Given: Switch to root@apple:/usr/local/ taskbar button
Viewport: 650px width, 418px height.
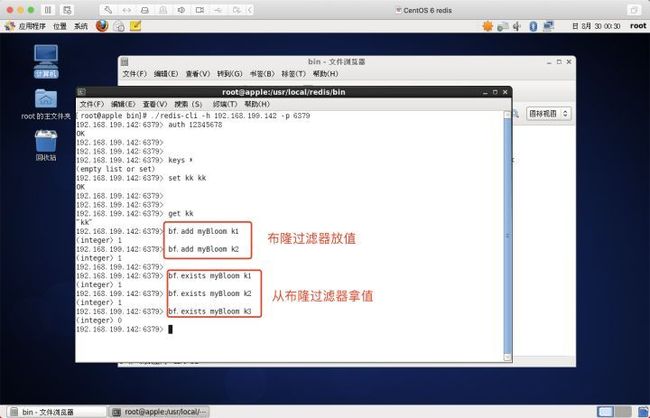Looking at the screenshot, I should [x=160, y=412].
